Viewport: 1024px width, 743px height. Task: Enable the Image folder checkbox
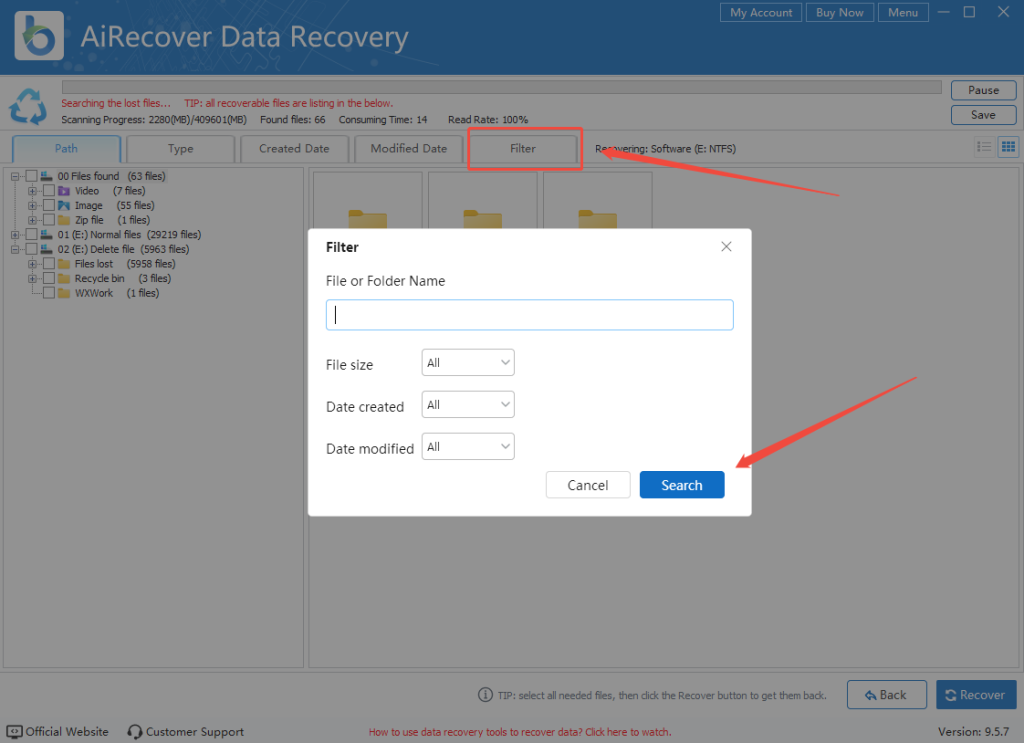tap(47, 205)
